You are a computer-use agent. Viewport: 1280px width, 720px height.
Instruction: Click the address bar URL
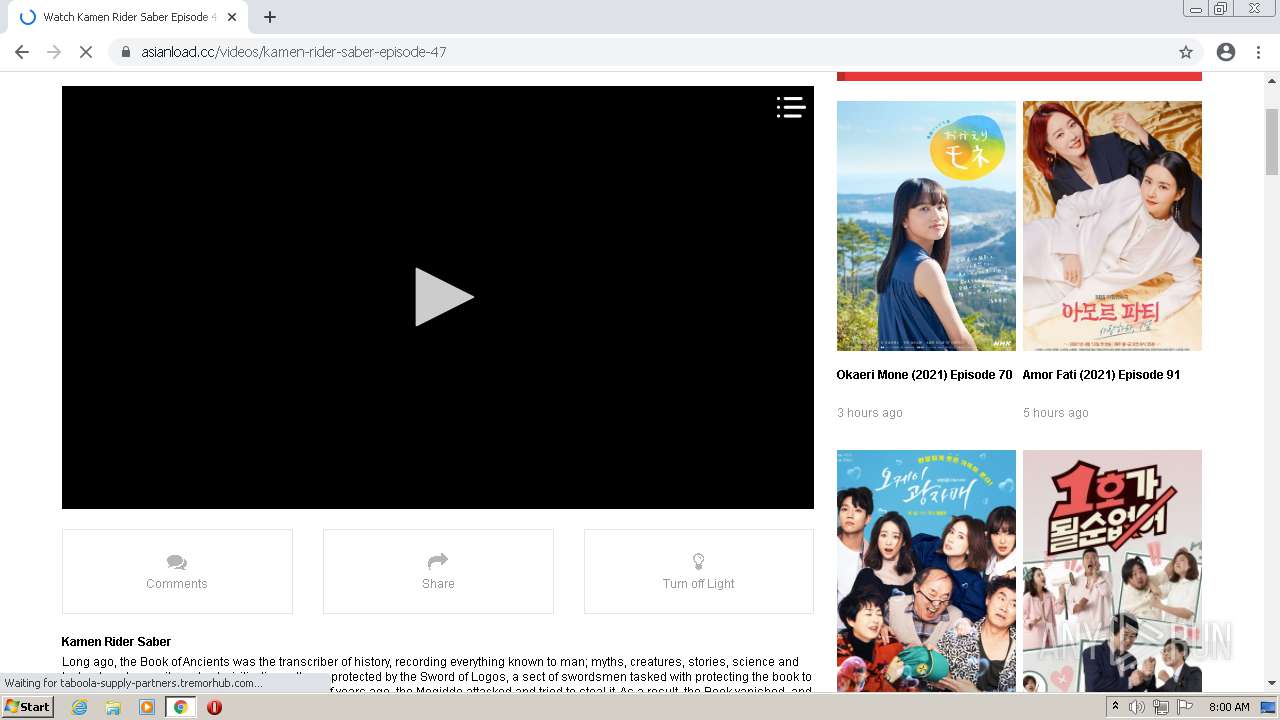tap(294, 52)
